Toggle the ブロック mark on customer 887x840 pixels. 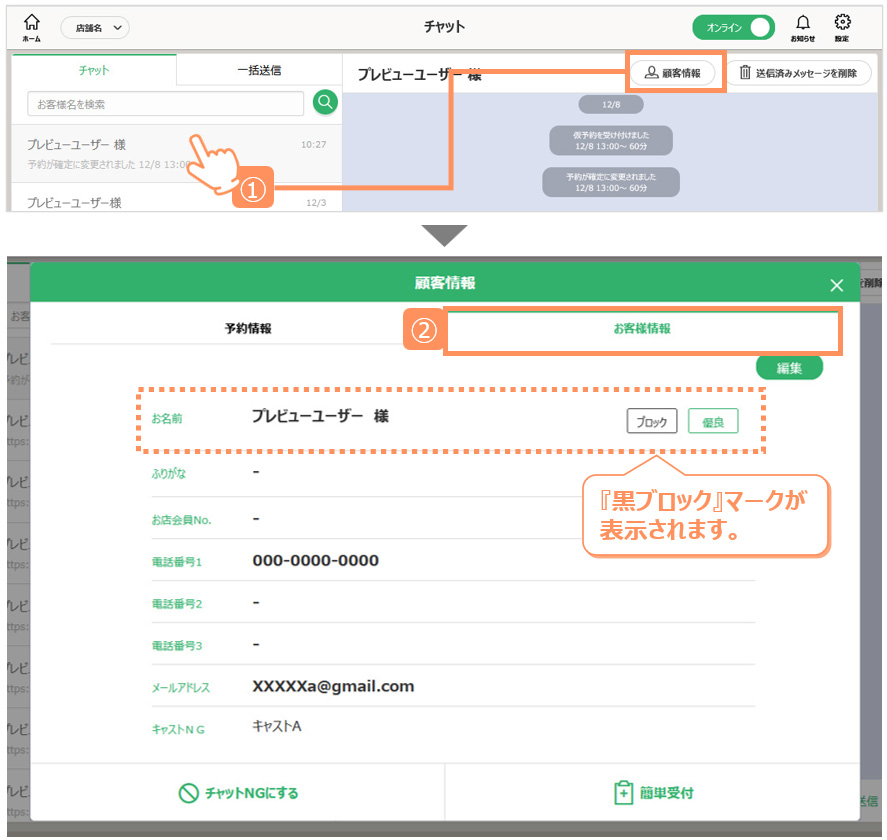point(652,422)
